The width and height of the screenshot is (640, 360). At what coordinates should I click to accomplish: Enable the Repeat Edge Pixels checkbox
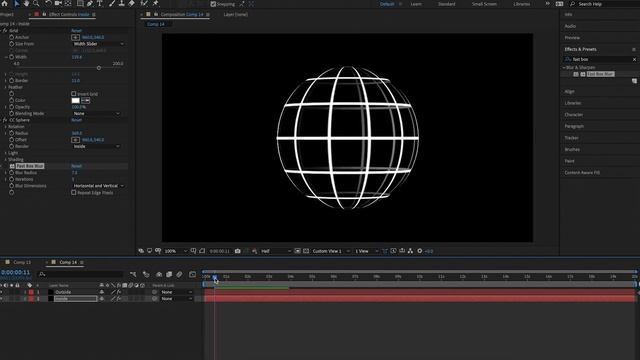click(74, 193)
